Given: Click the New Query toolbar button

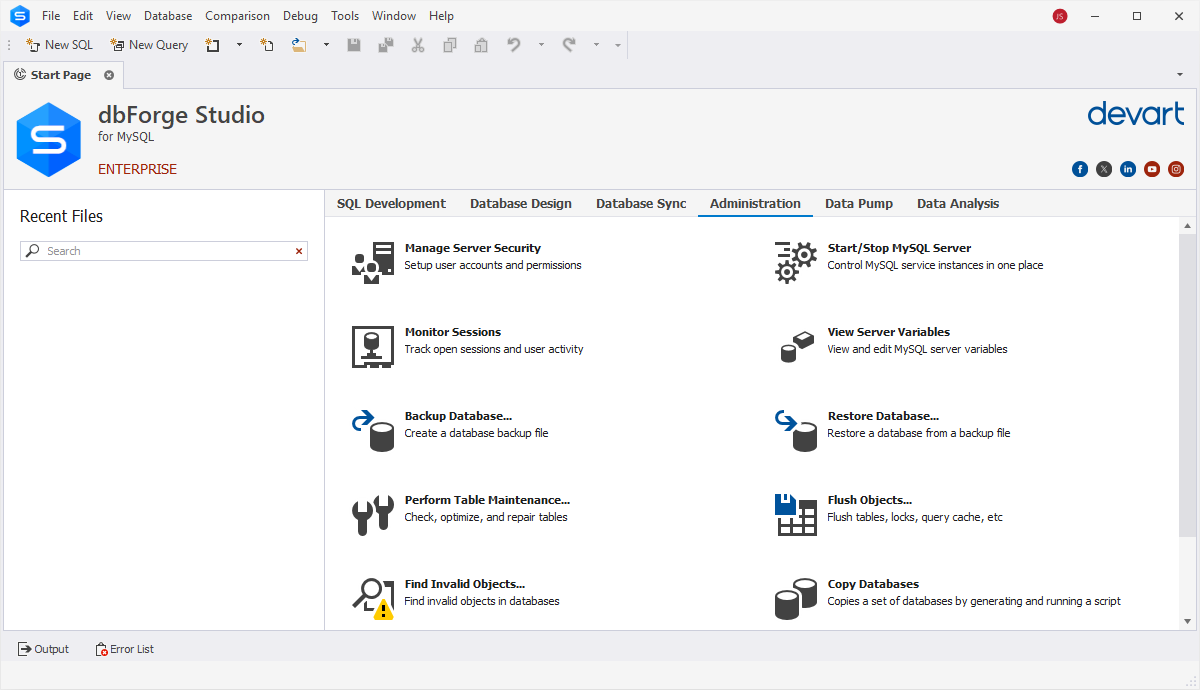Looking at the screenshot, I should click(x=149, y=45).
